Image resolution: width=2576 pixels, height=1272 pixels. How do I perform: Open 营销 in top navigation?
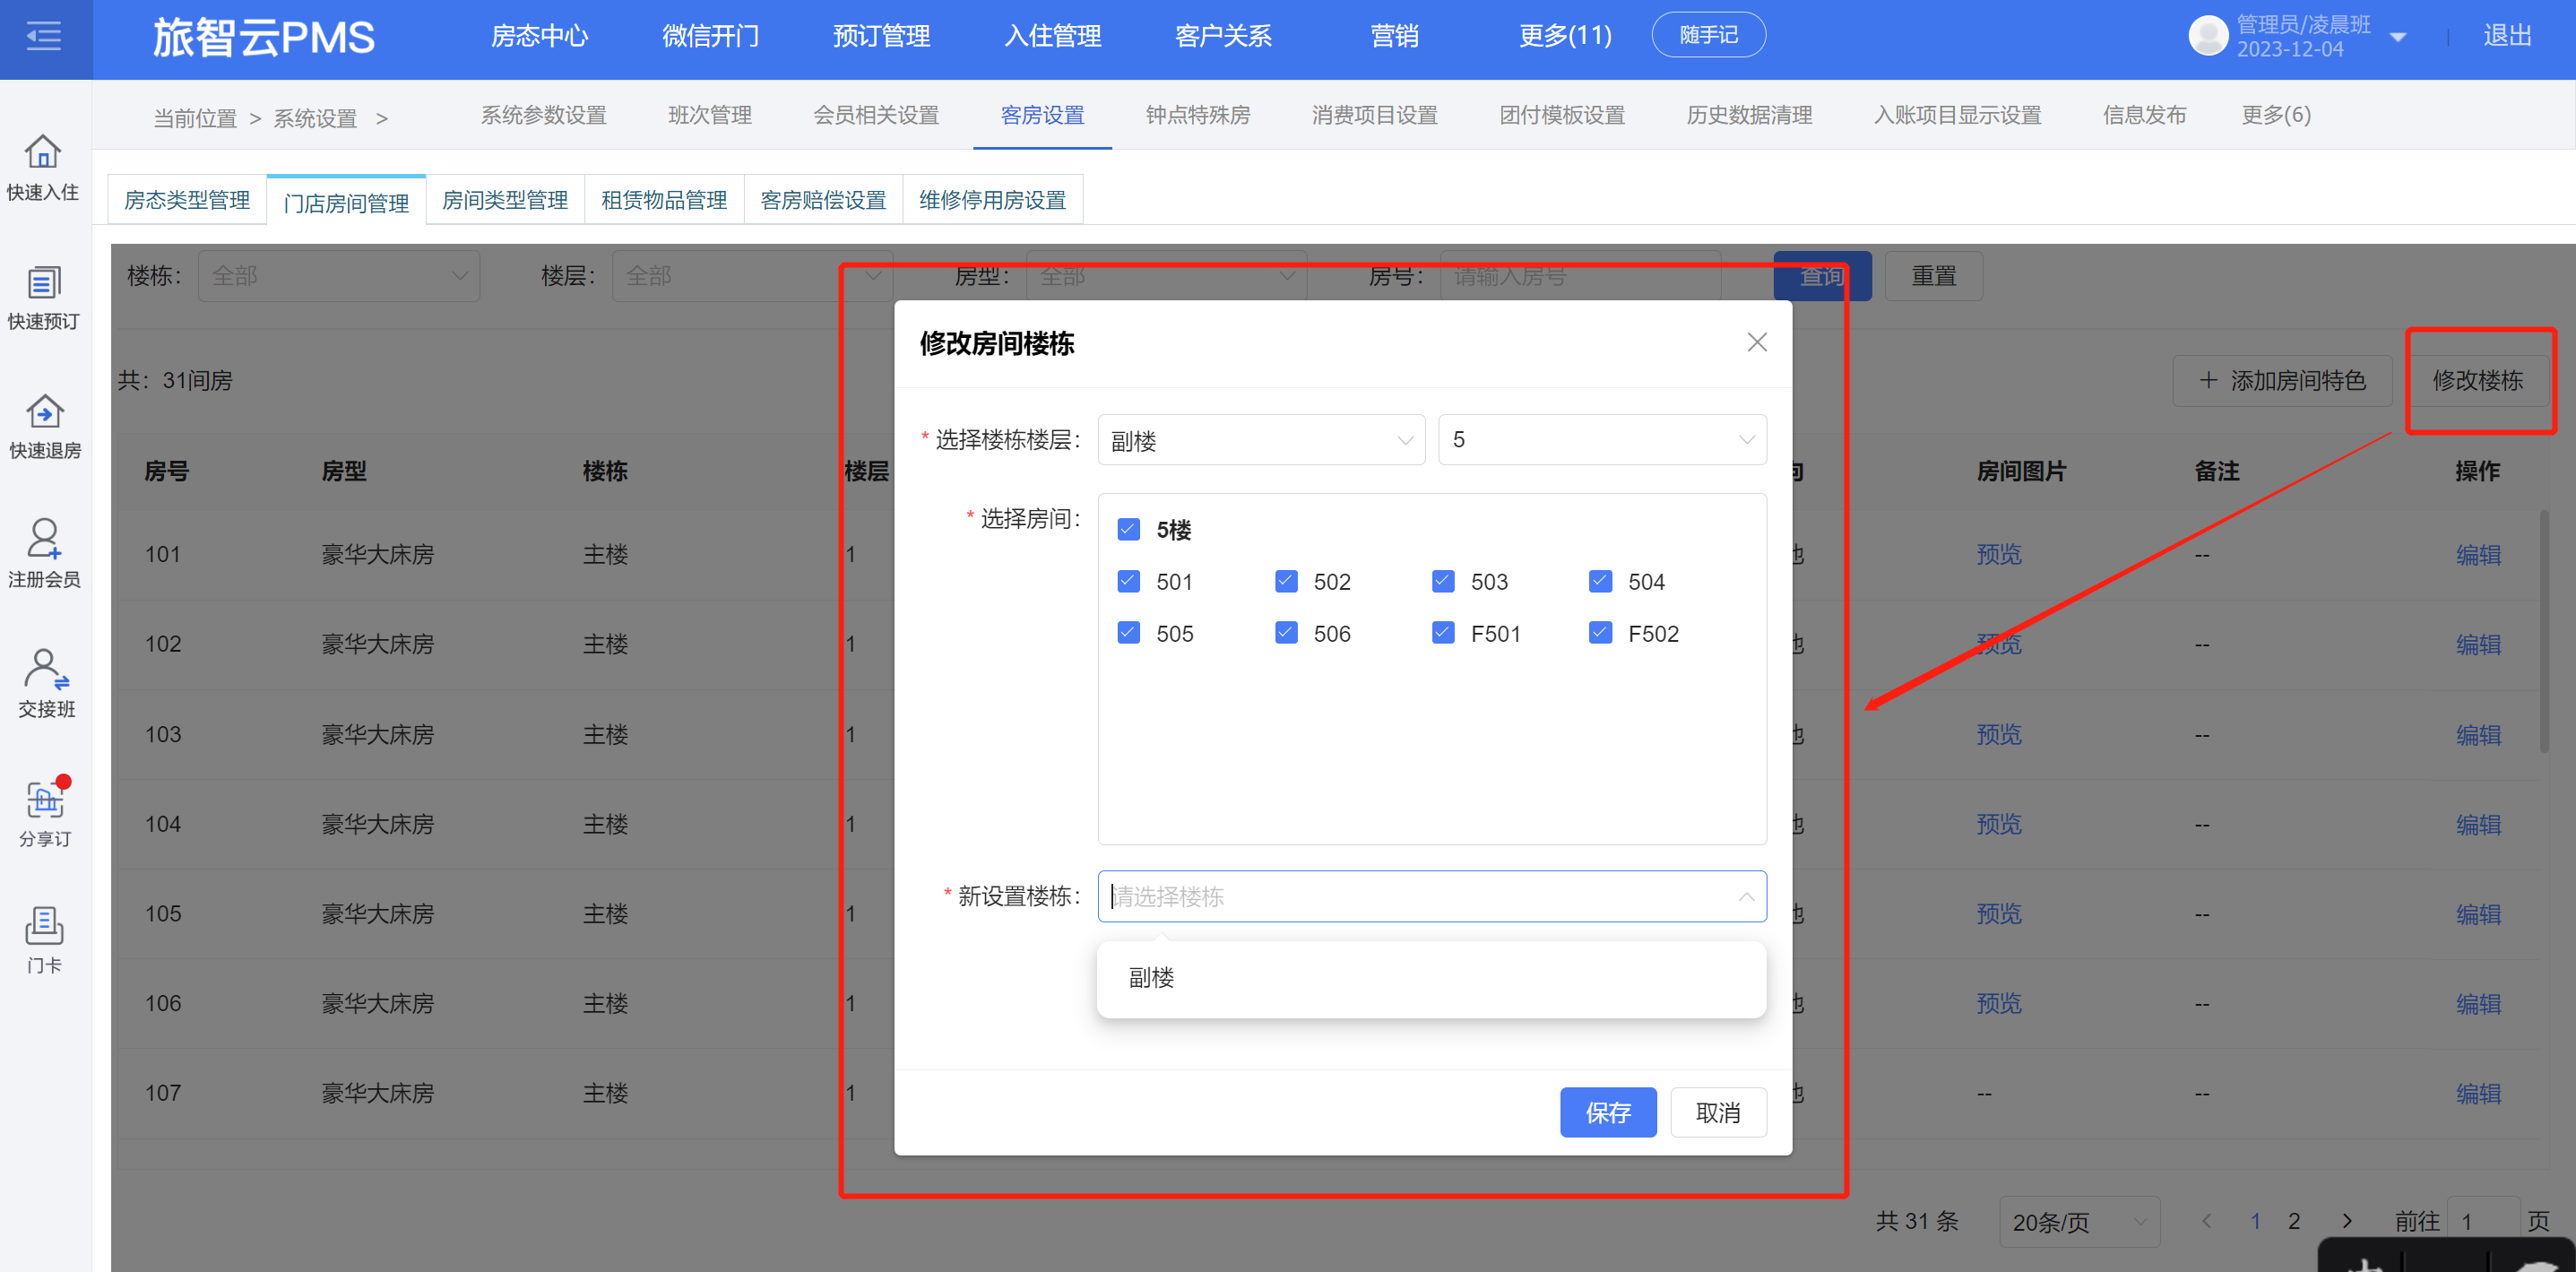tap(1395, 36)
